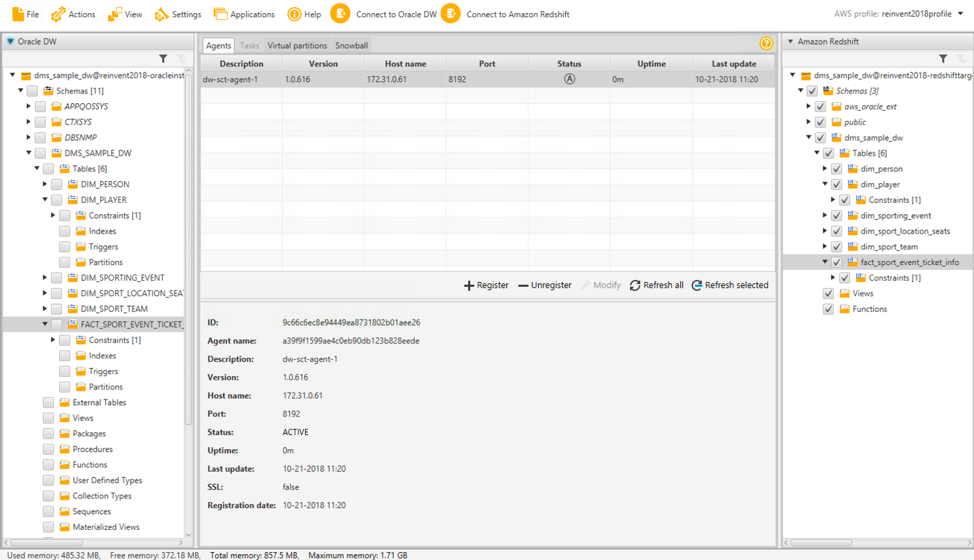Click Materialized Views folder icon
Image resolution: width=974 pixels, height=560 pixels.
coord(64,526)
